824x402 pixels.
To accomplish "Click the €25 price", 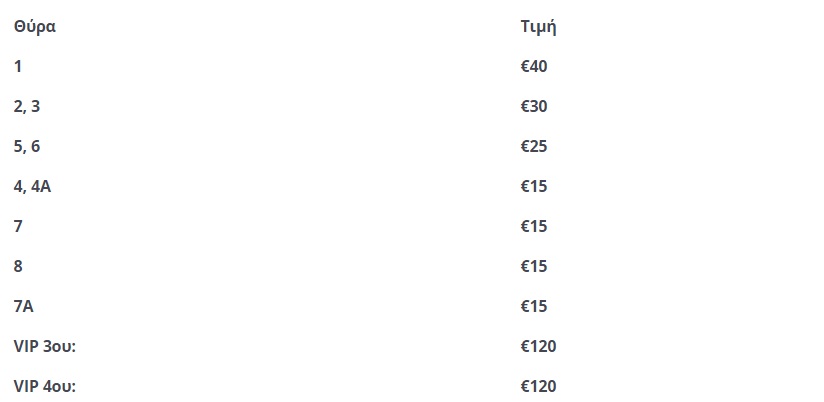I will pos(534,147).
